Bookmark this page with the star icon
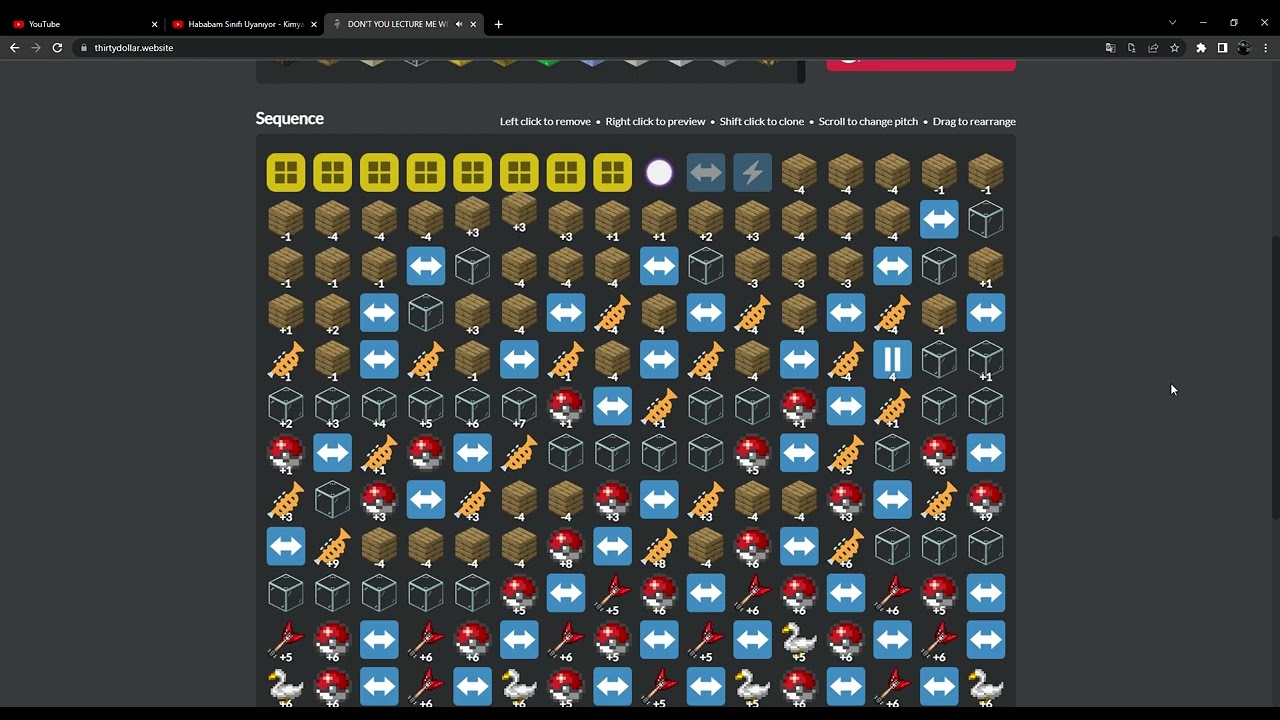 (1174, 48)
